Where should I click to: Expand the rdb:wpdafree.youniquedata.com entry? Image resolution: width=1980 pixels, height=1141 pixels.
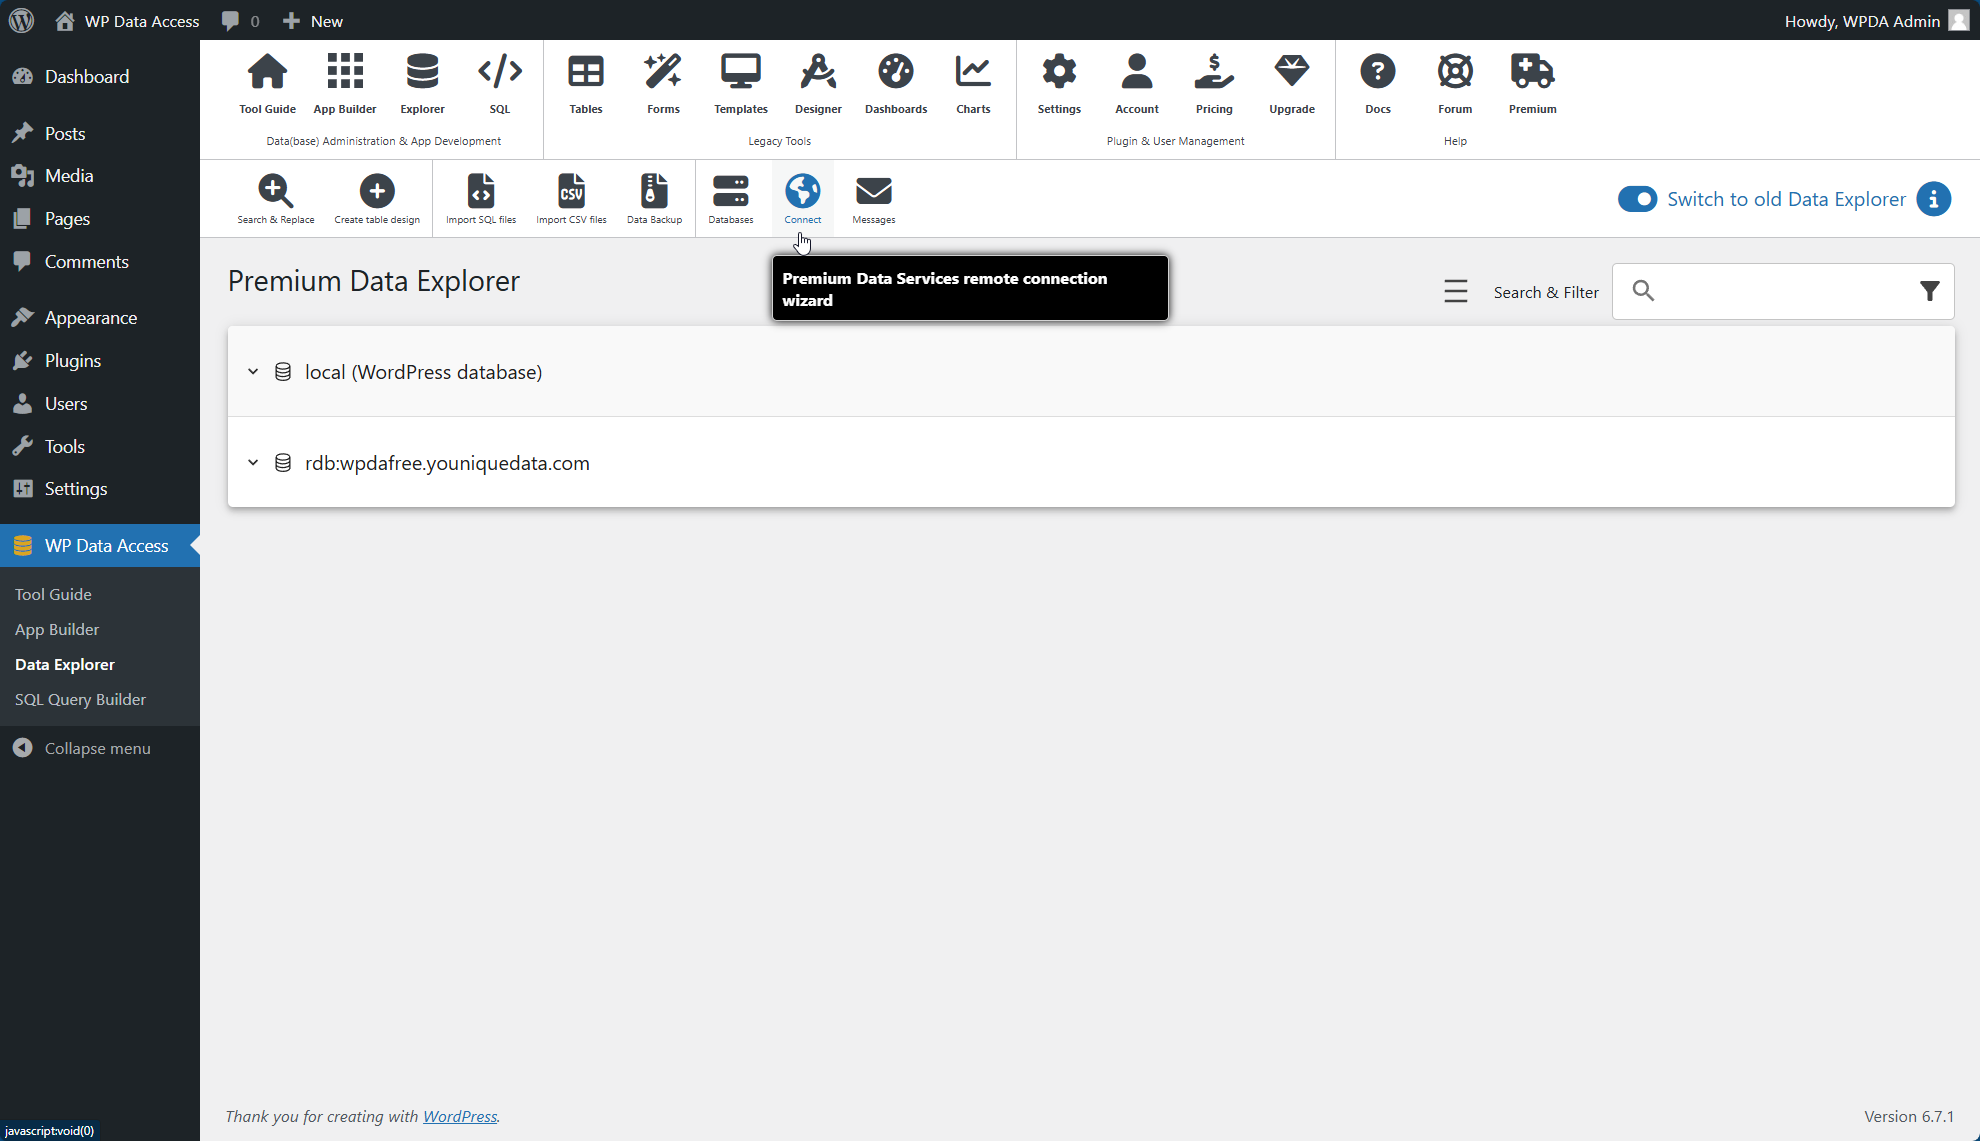tap(253, 463)
